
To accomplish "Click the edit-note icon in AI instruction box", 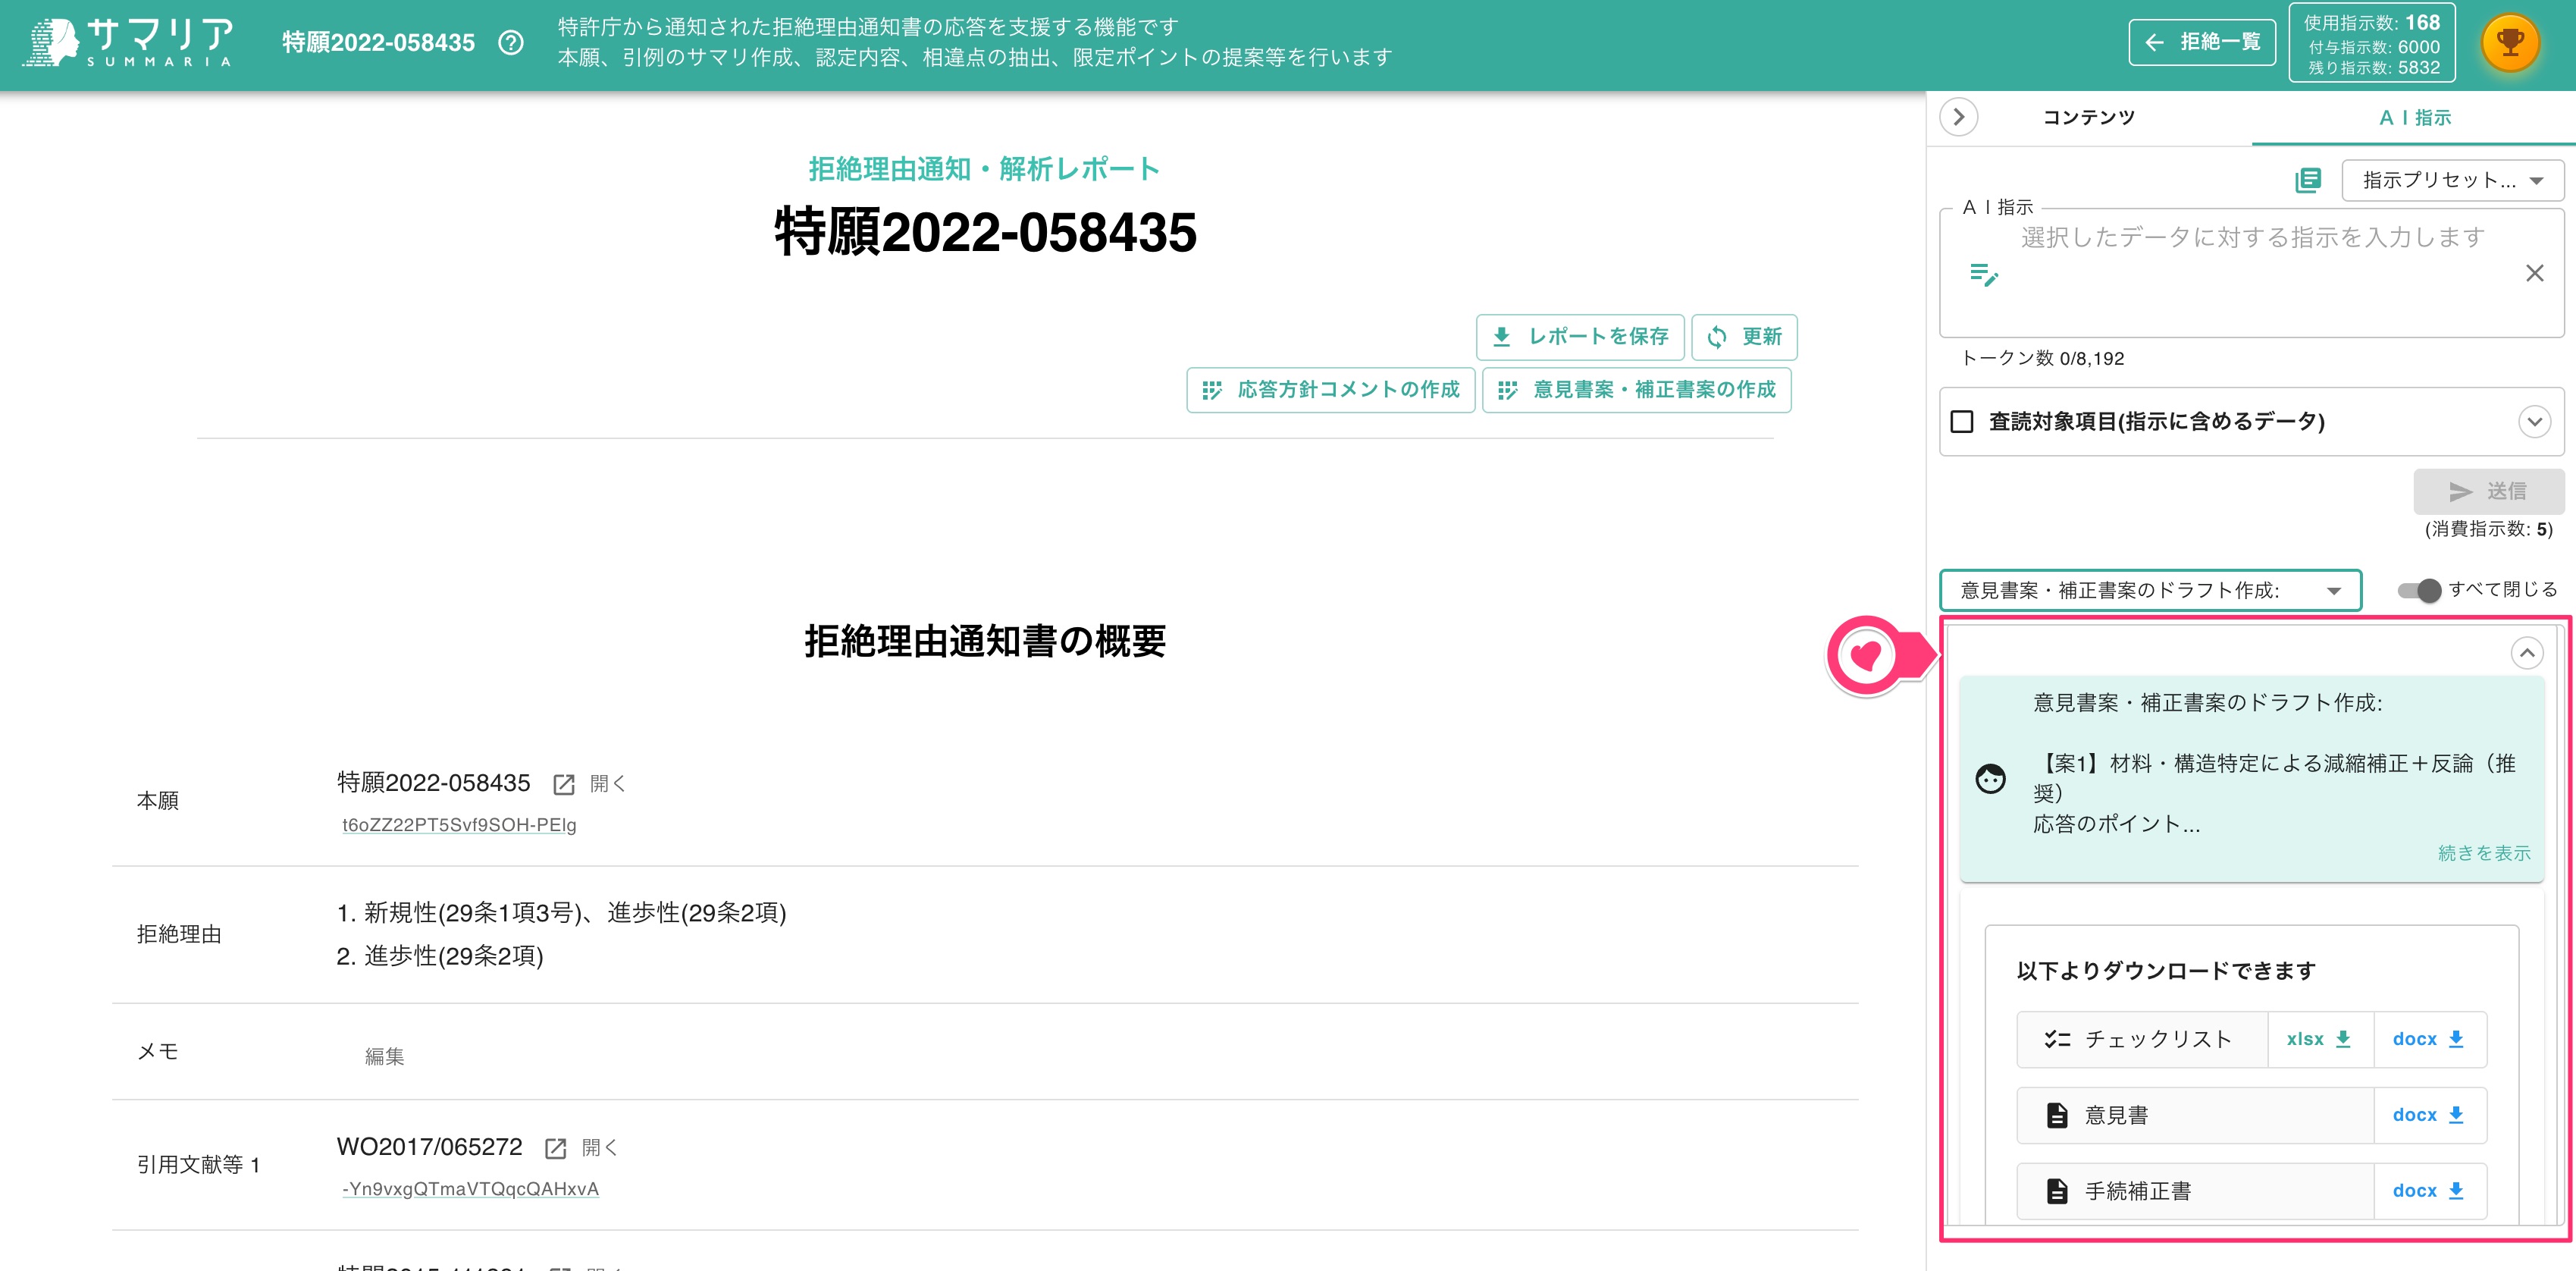I will click(1983, 274).
